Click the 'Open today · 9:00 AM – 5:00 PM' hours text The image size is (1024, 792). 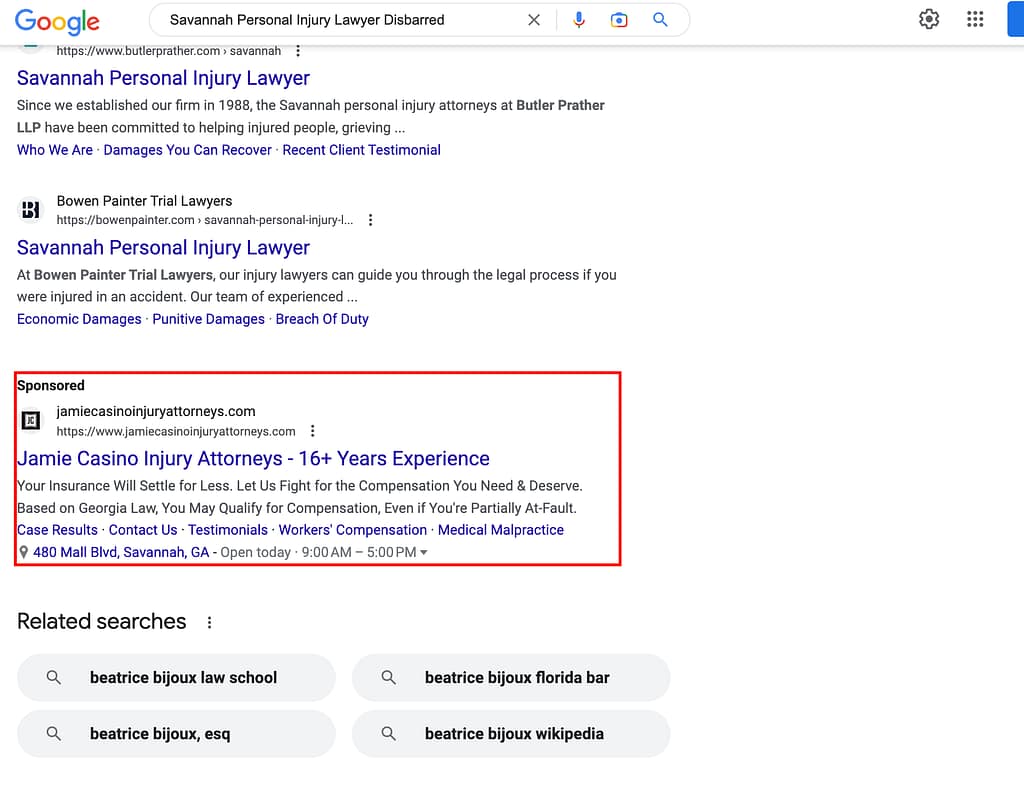point(318,552)
